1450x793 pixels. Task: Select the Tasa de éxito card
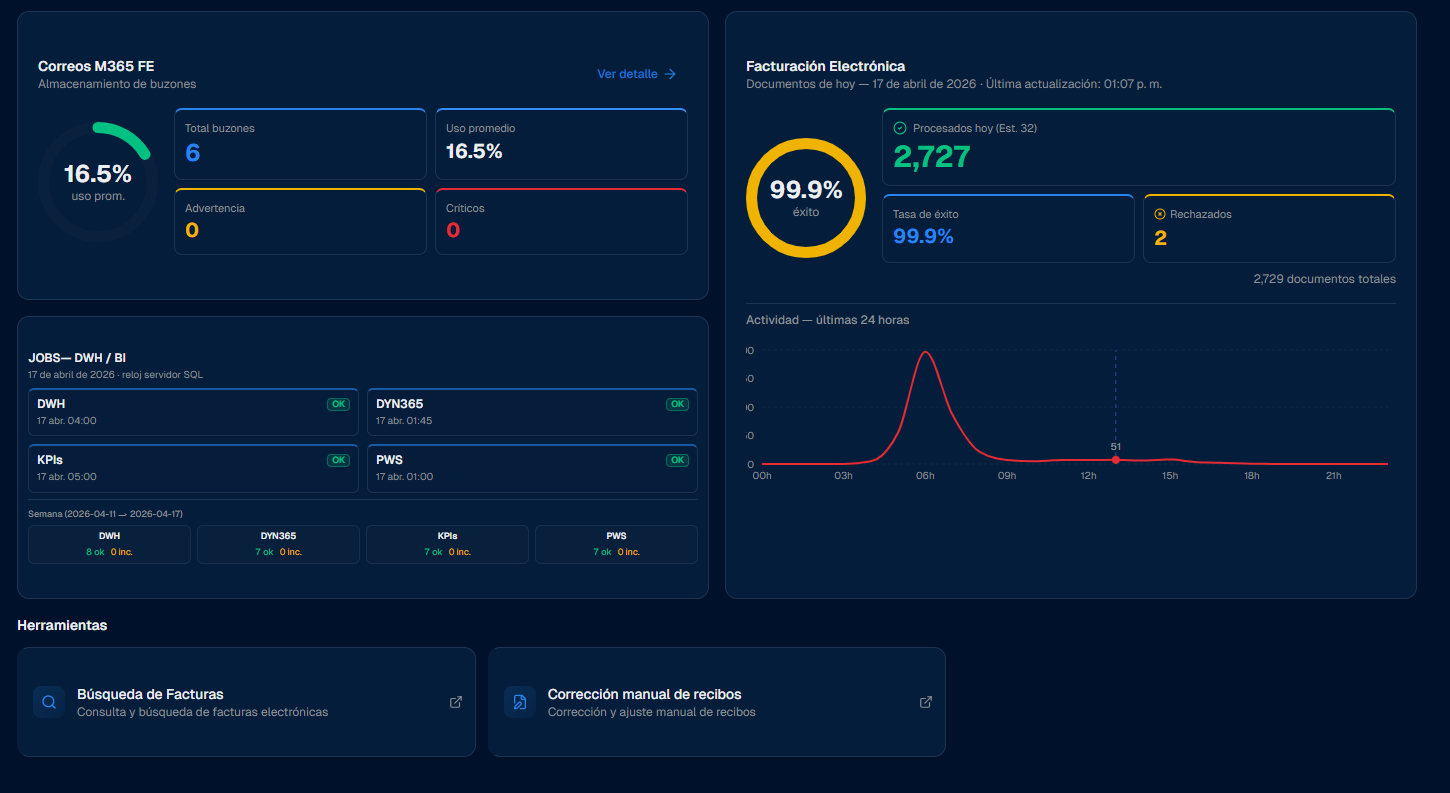1008,228
